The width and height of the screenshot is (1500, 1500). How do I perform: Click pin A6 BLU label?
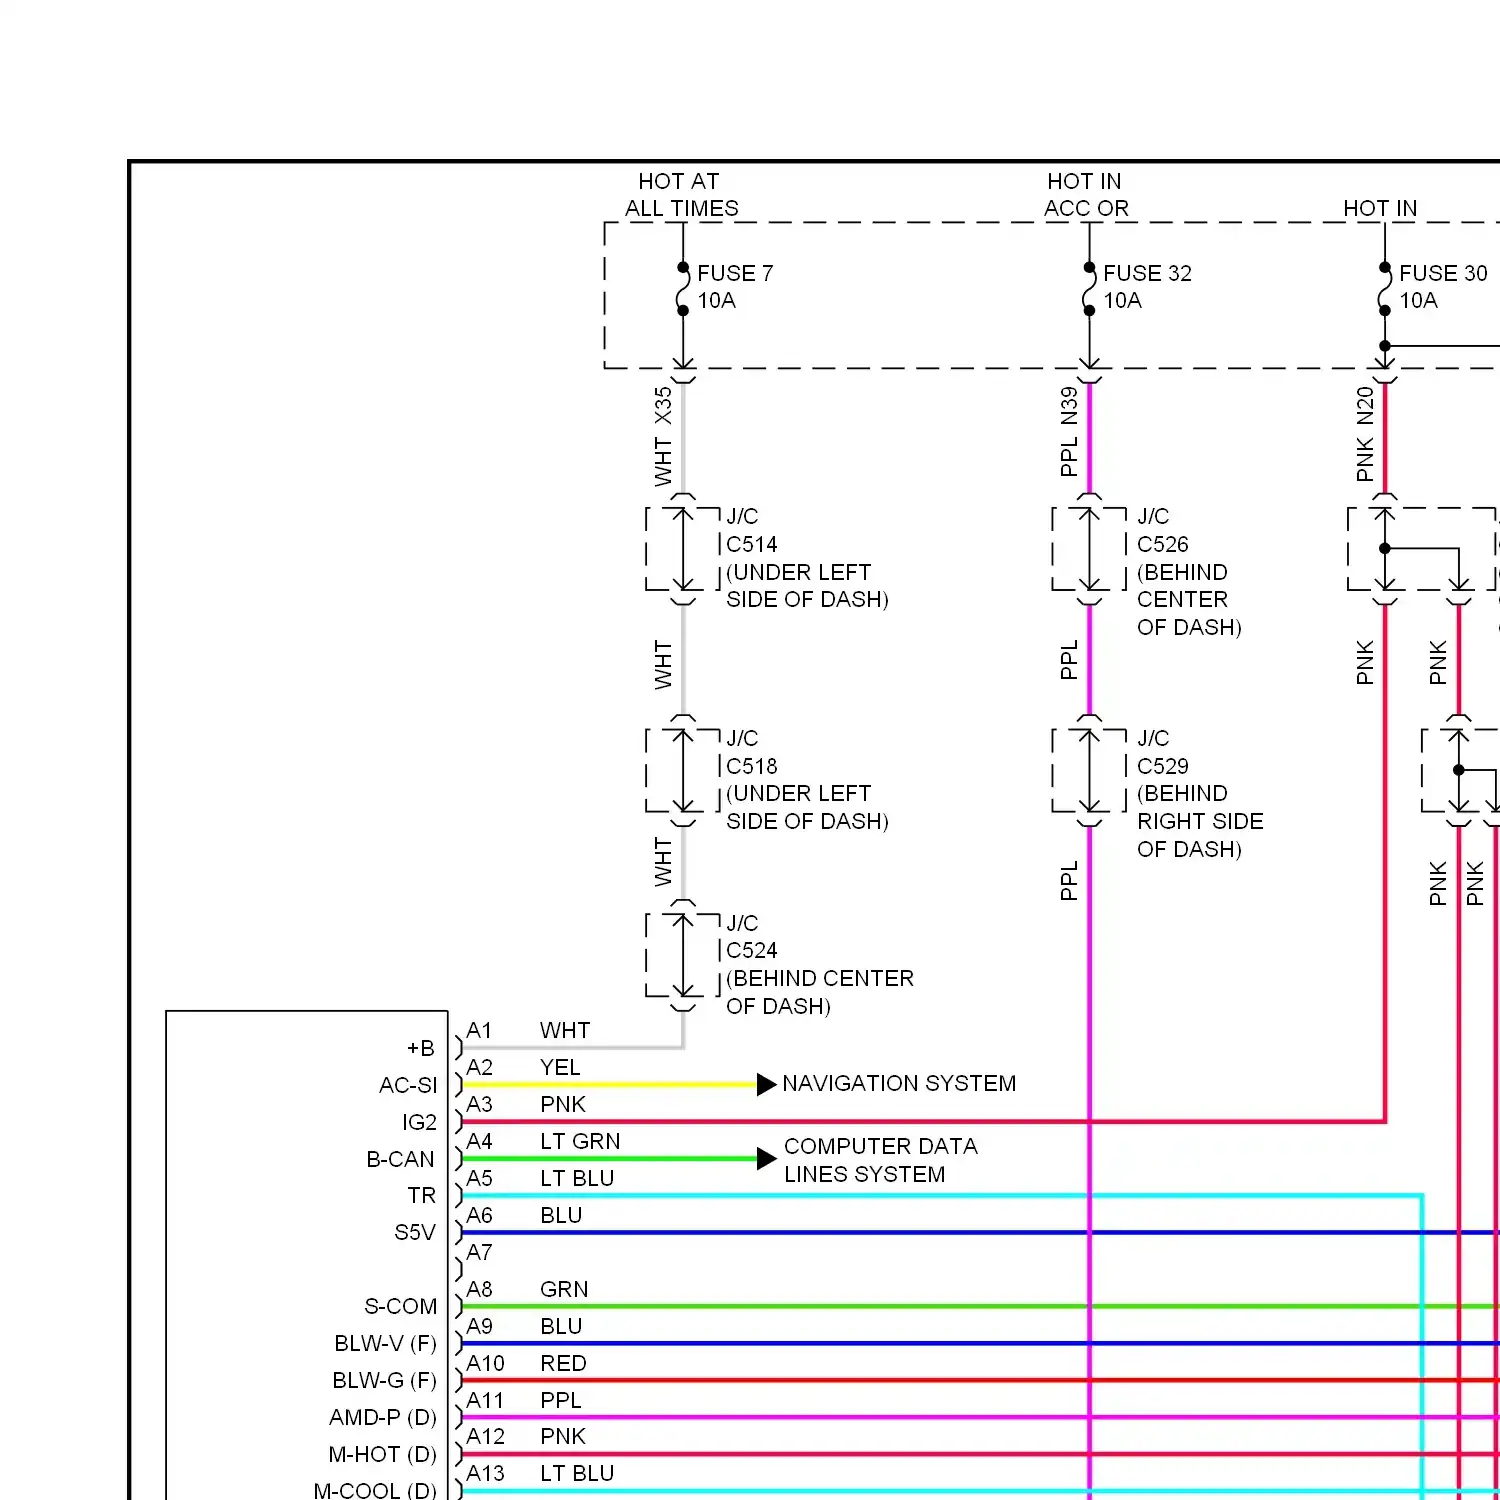(x=524, y=1216)
